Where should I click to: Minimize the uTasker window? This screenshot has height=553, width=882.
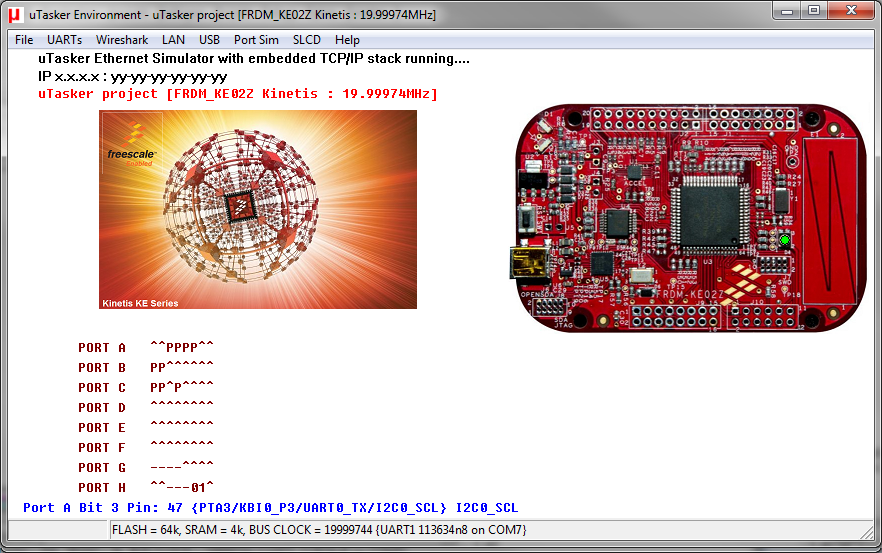tap(787, 11)
